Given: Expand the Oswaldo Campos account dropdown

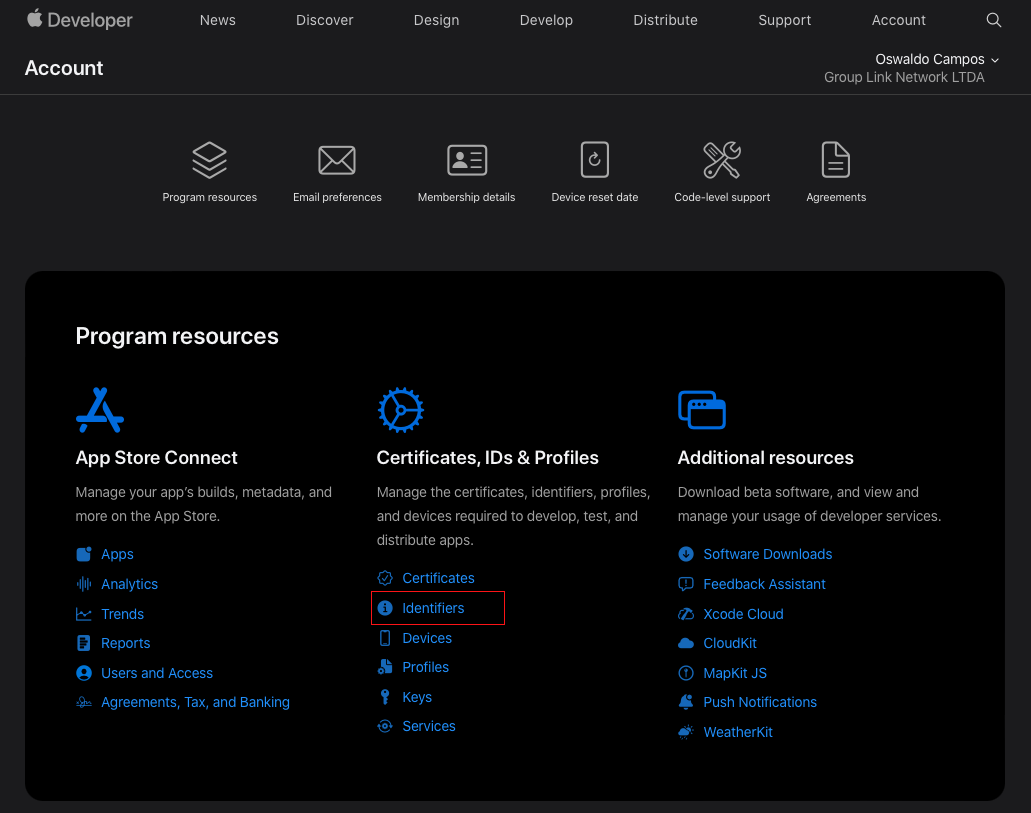Looking at the screenshot, I should pyautogui.click(x=936, y=59).
